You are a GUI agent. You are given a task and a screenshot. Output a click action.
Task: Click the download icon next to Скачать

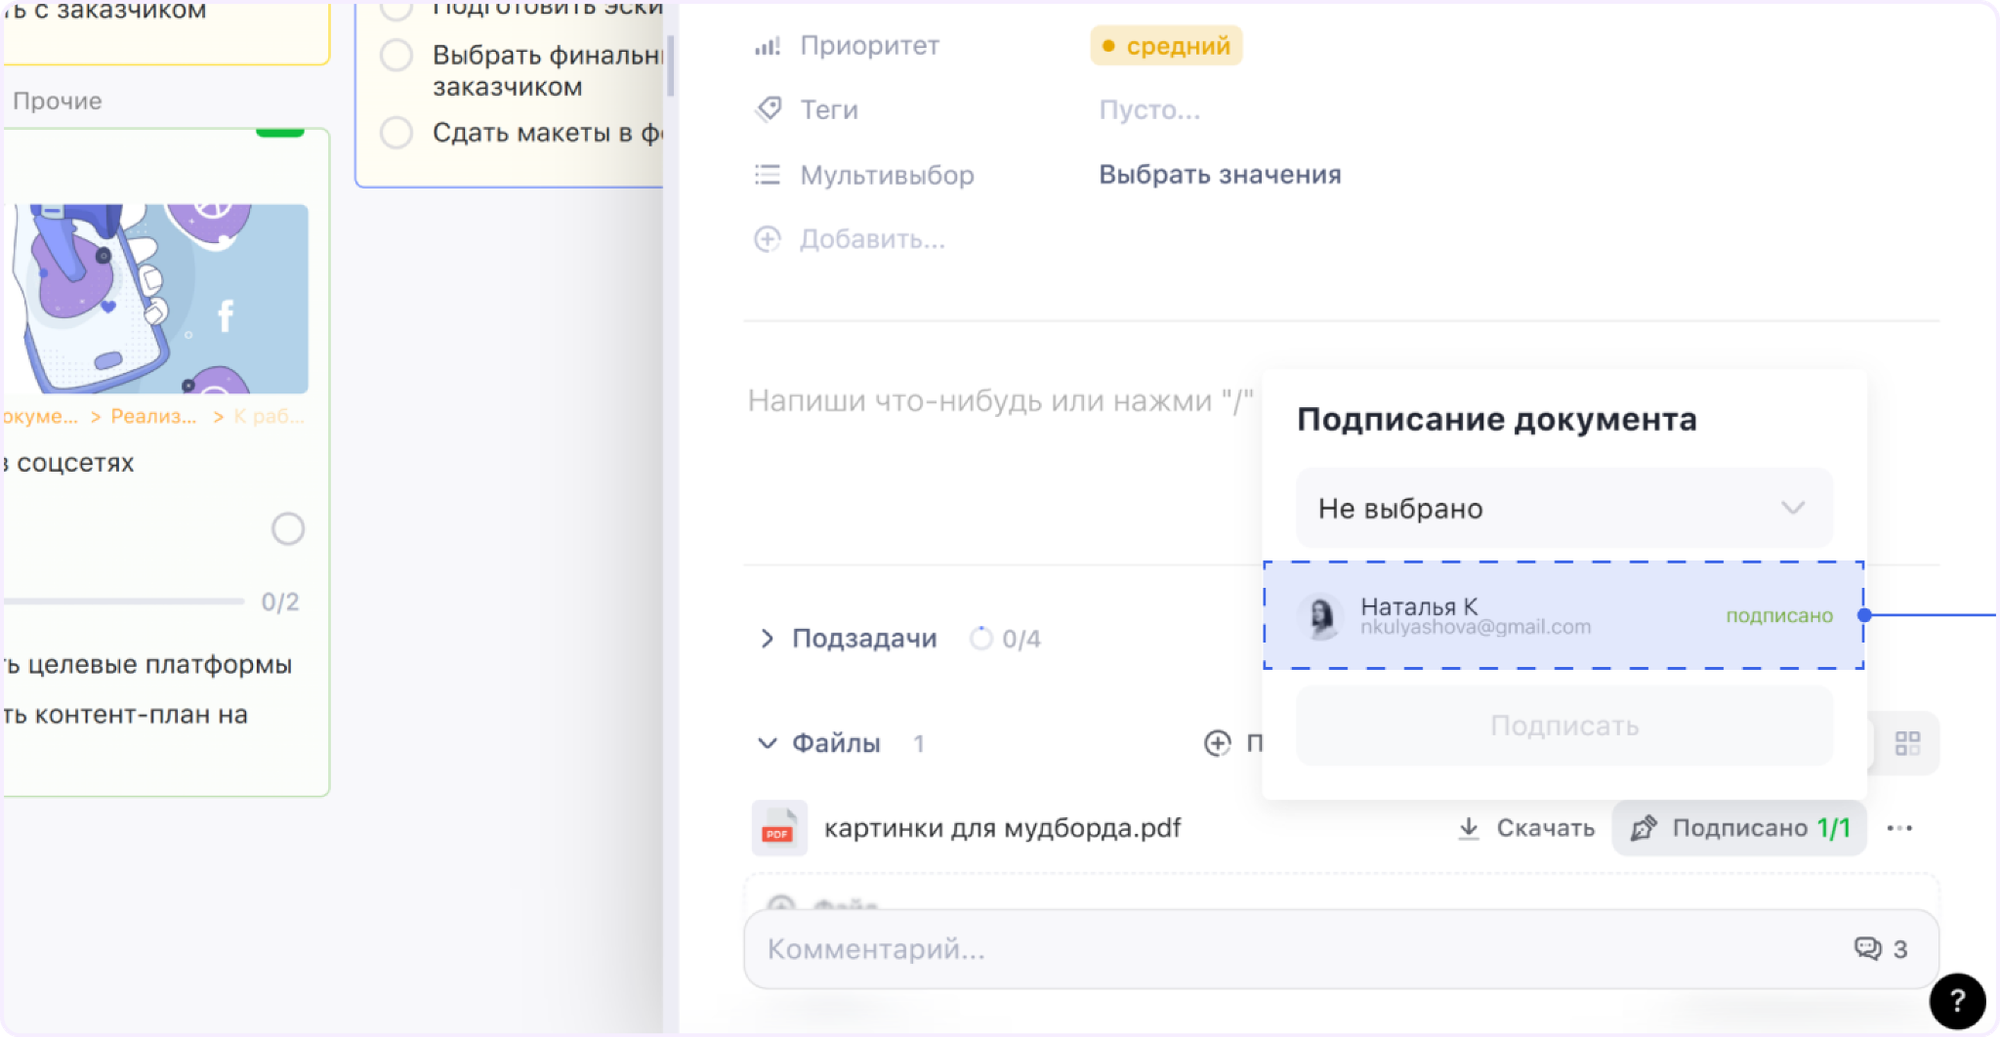click(x=1468, y=828)
